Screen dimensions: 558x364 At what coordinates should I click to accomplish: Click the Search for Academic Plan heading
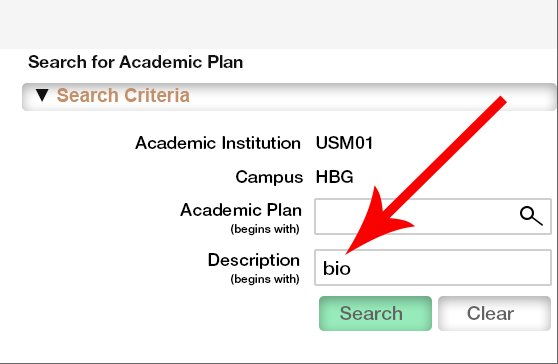pos(136,62)
